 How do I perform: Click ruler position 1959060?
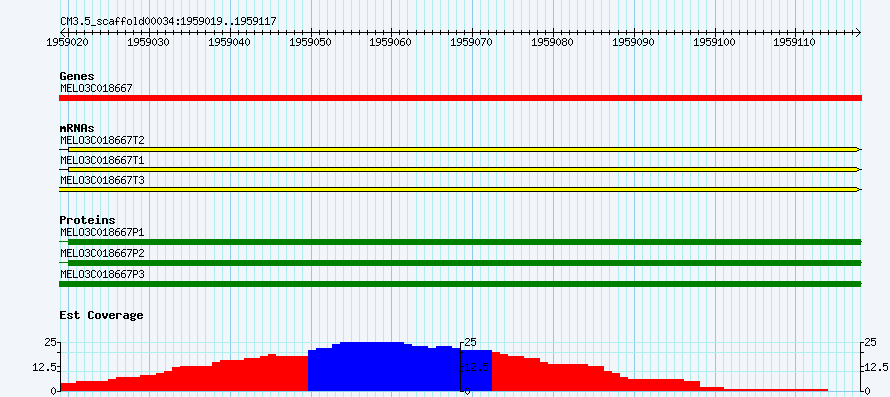[391, 42]
